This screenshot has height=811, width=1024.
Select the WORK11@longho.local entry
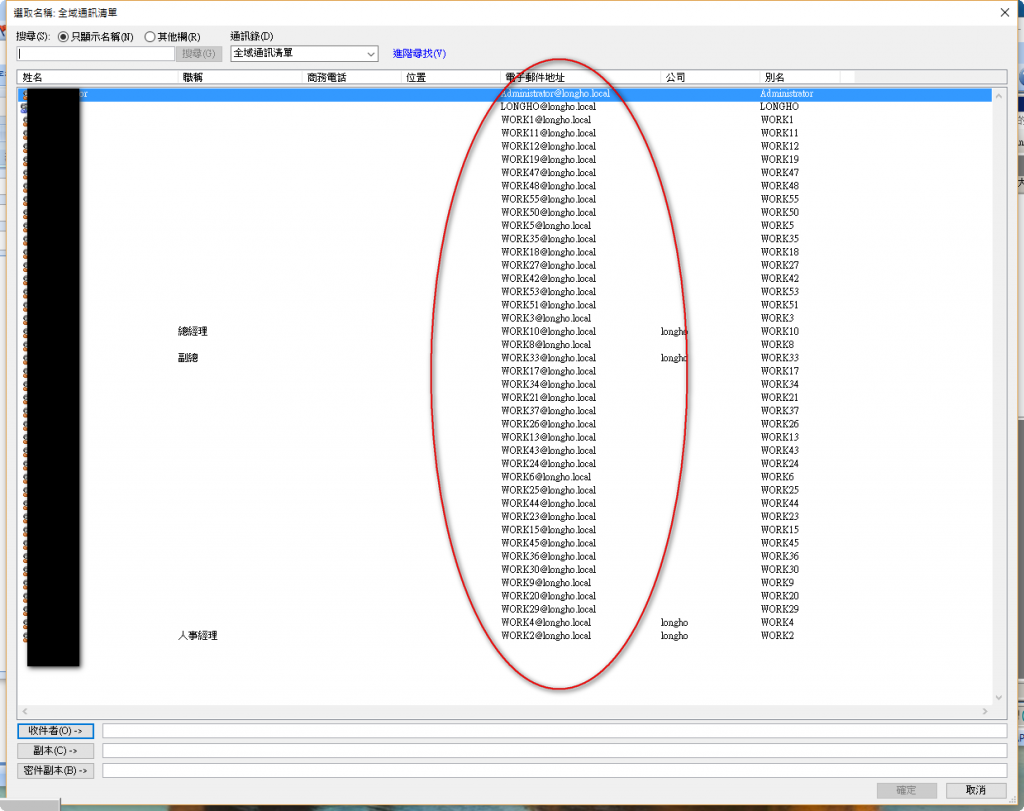tap(549, 133)
